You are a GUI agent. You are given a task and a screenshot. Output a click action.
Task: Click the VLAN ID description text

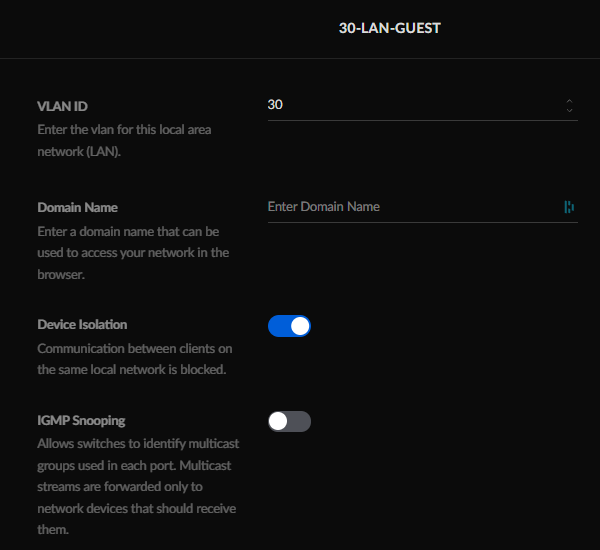[x=123, y=141]
